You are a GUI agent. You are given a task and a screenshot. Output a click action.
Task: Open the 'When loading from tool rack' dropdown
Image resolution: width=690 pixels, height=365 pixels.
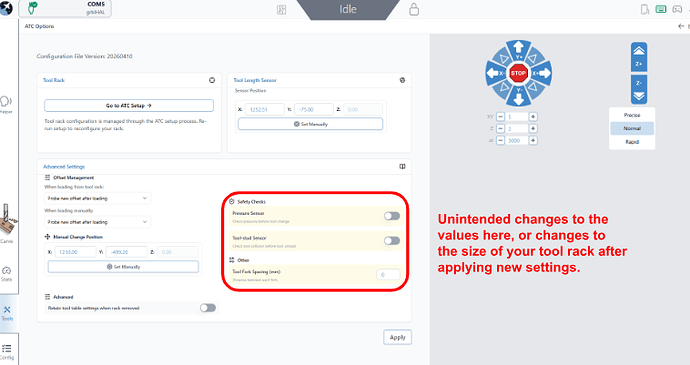pyautogui.click(x=98, y=198)
